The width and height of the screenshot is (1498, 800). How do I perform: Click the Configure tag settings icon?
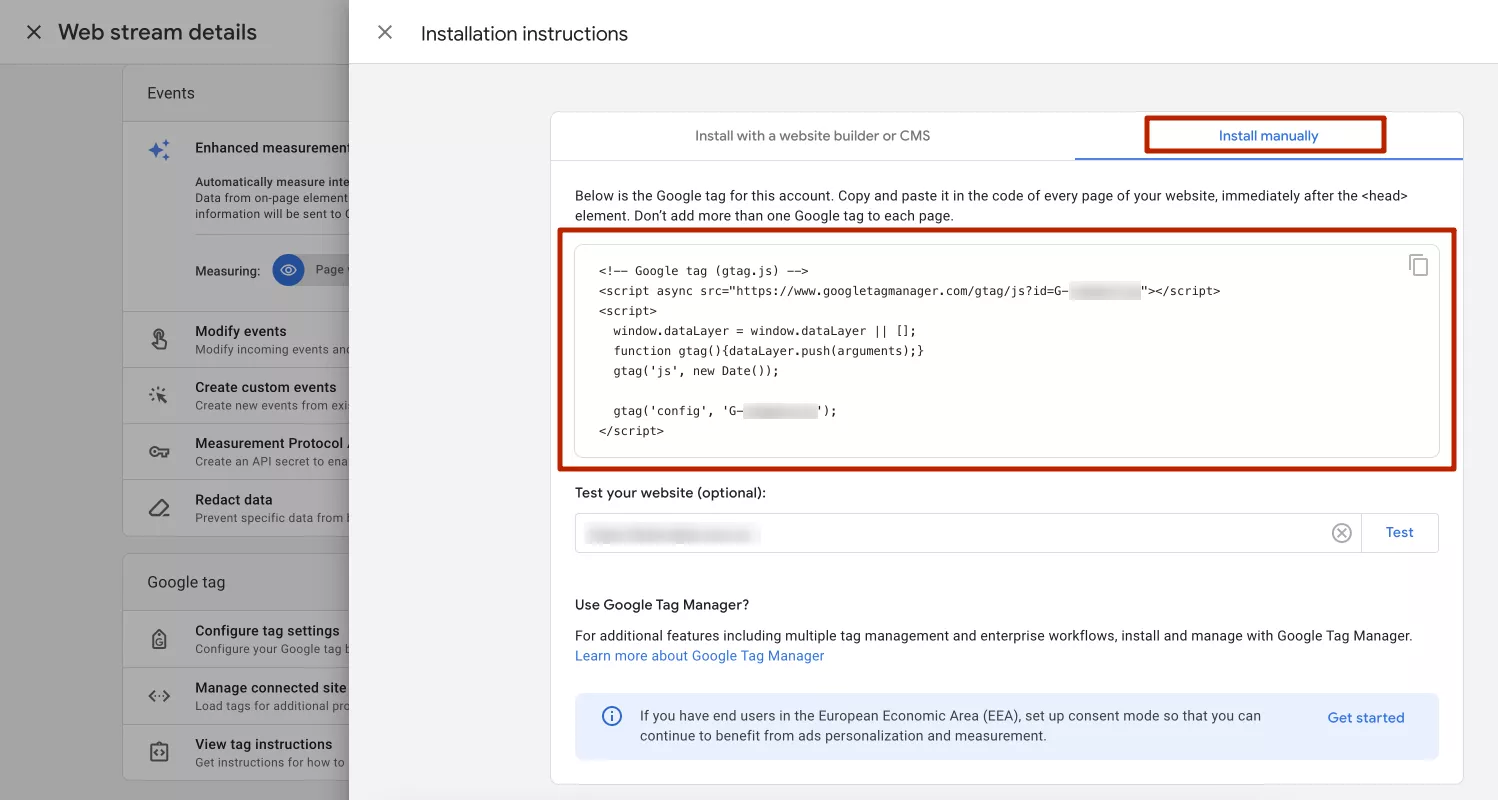(x=159, y=639)
